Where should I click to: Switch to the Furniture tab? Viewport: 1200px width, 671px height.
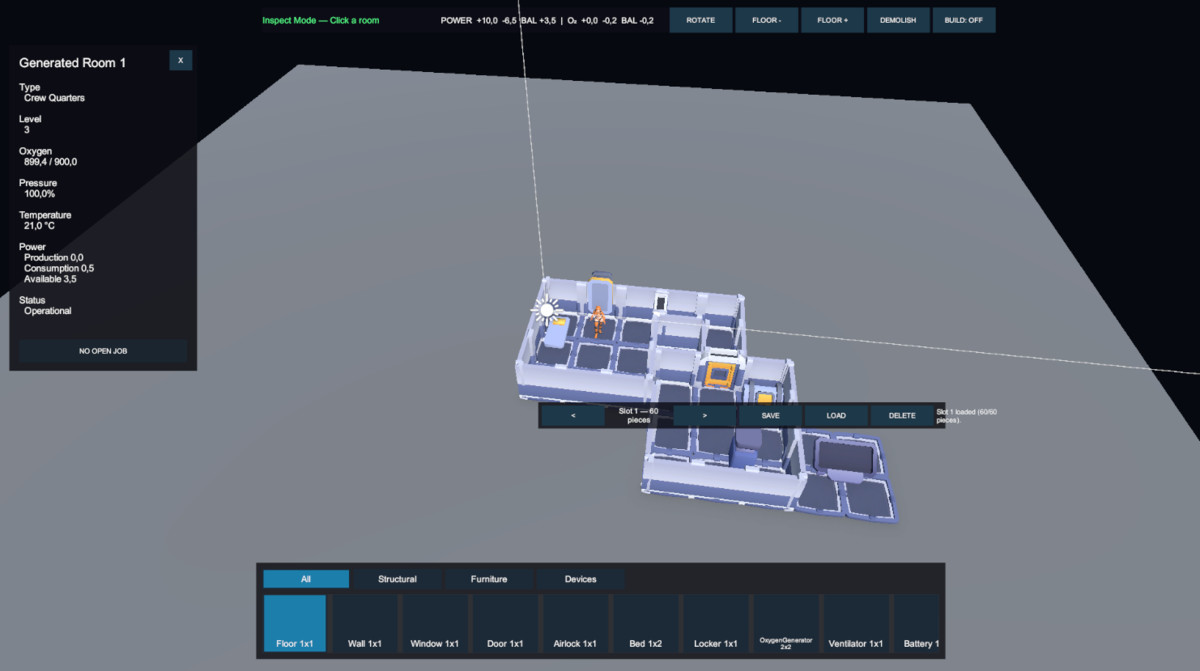point(488,579)
